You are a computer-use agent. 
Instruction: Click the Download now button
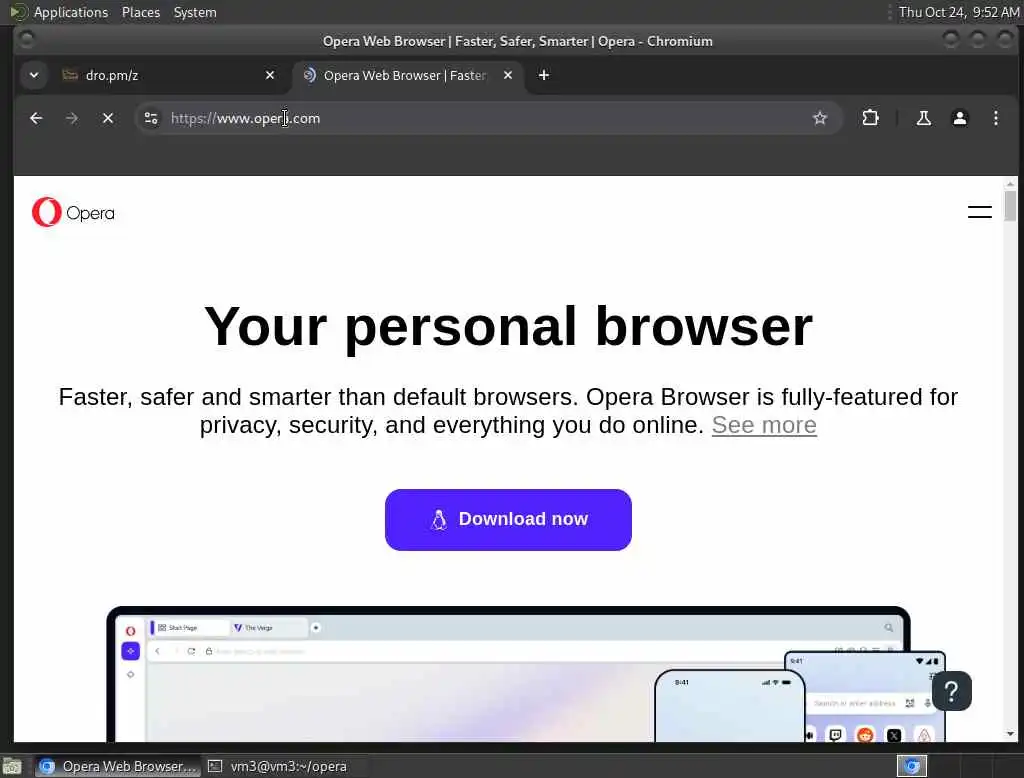[508, 519]
